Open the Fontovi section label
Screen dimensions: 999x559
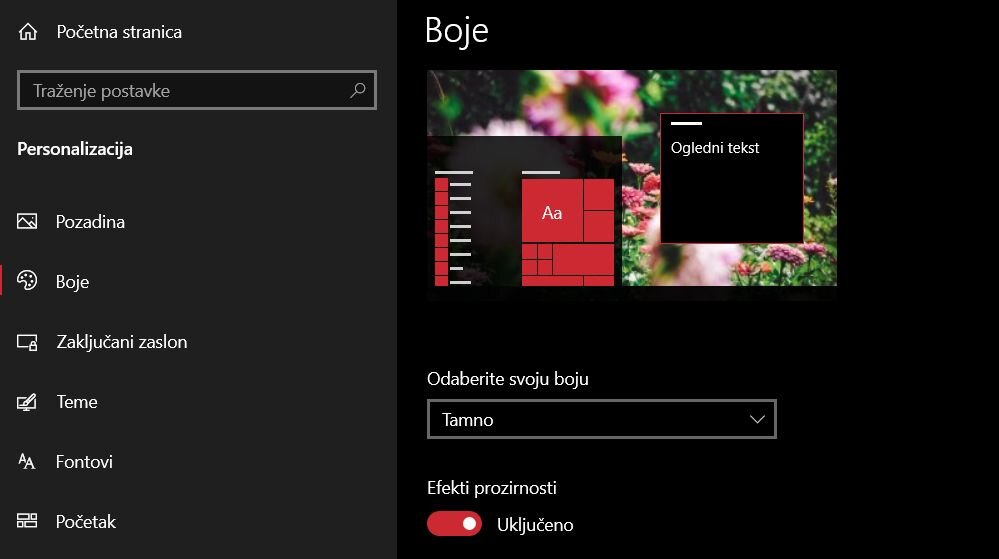pyautogui.click(x=84, y=462)
